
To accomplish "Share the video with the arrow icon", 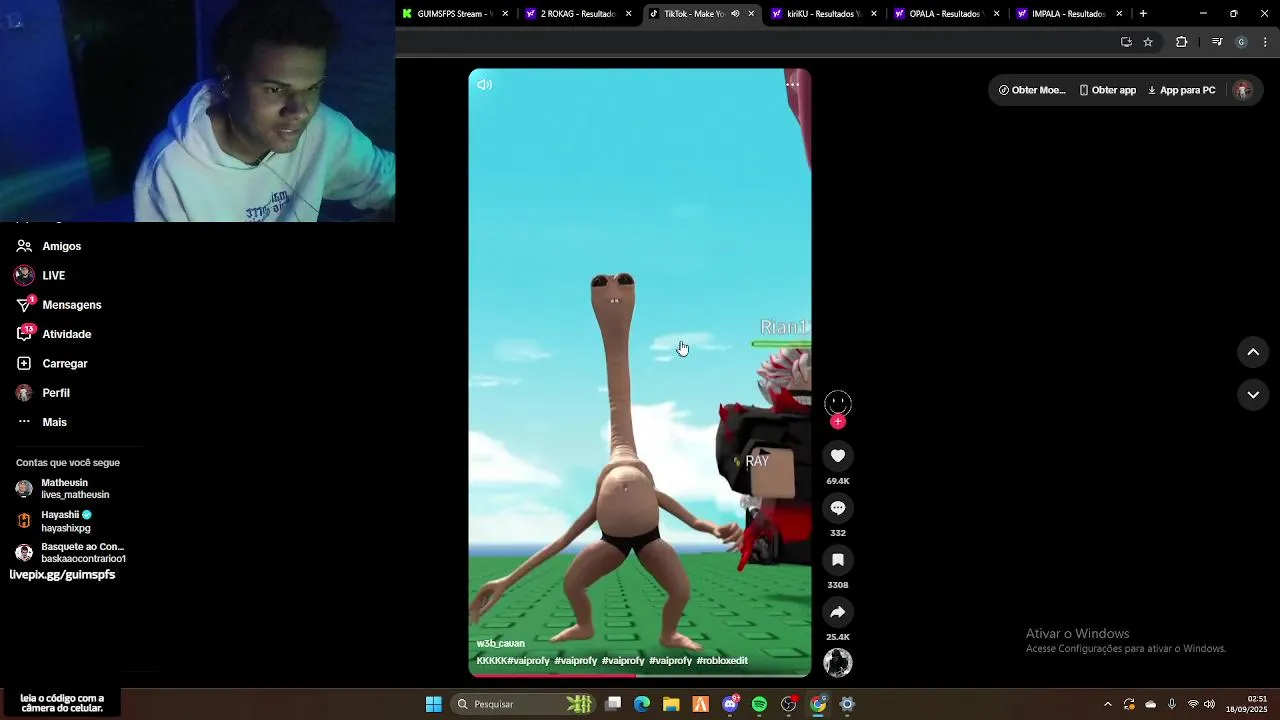I will [x=838, y=612].
